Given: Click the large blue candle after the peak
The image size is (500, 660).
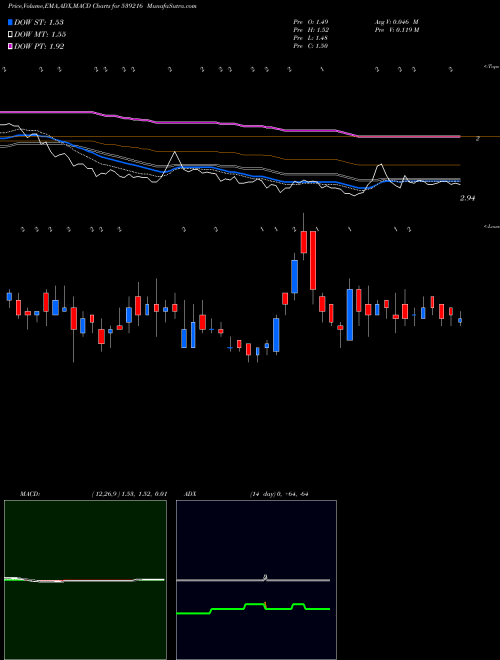Looking at the screenshot, I should [x=350, y=315].
